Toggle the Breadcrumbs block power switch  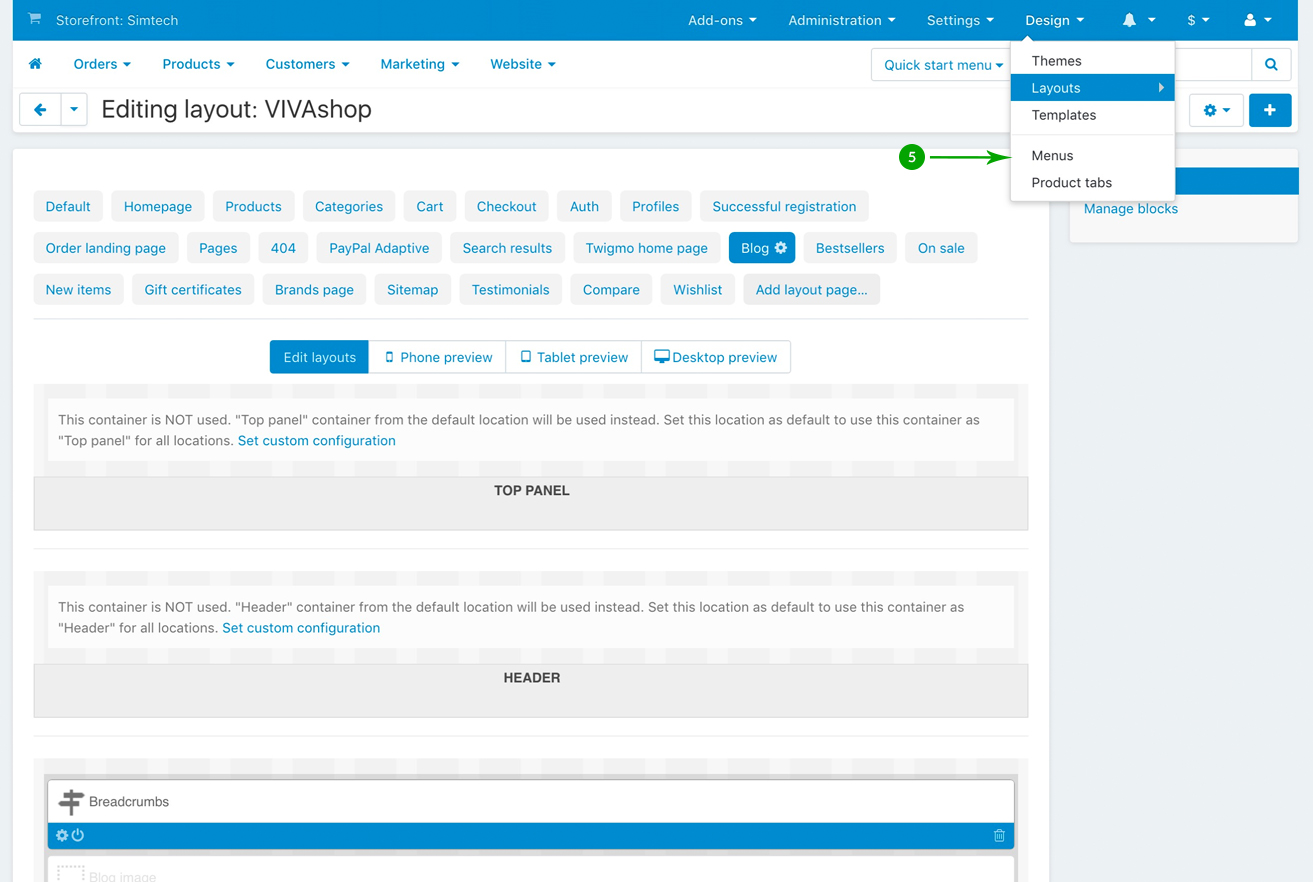(78, 836)
